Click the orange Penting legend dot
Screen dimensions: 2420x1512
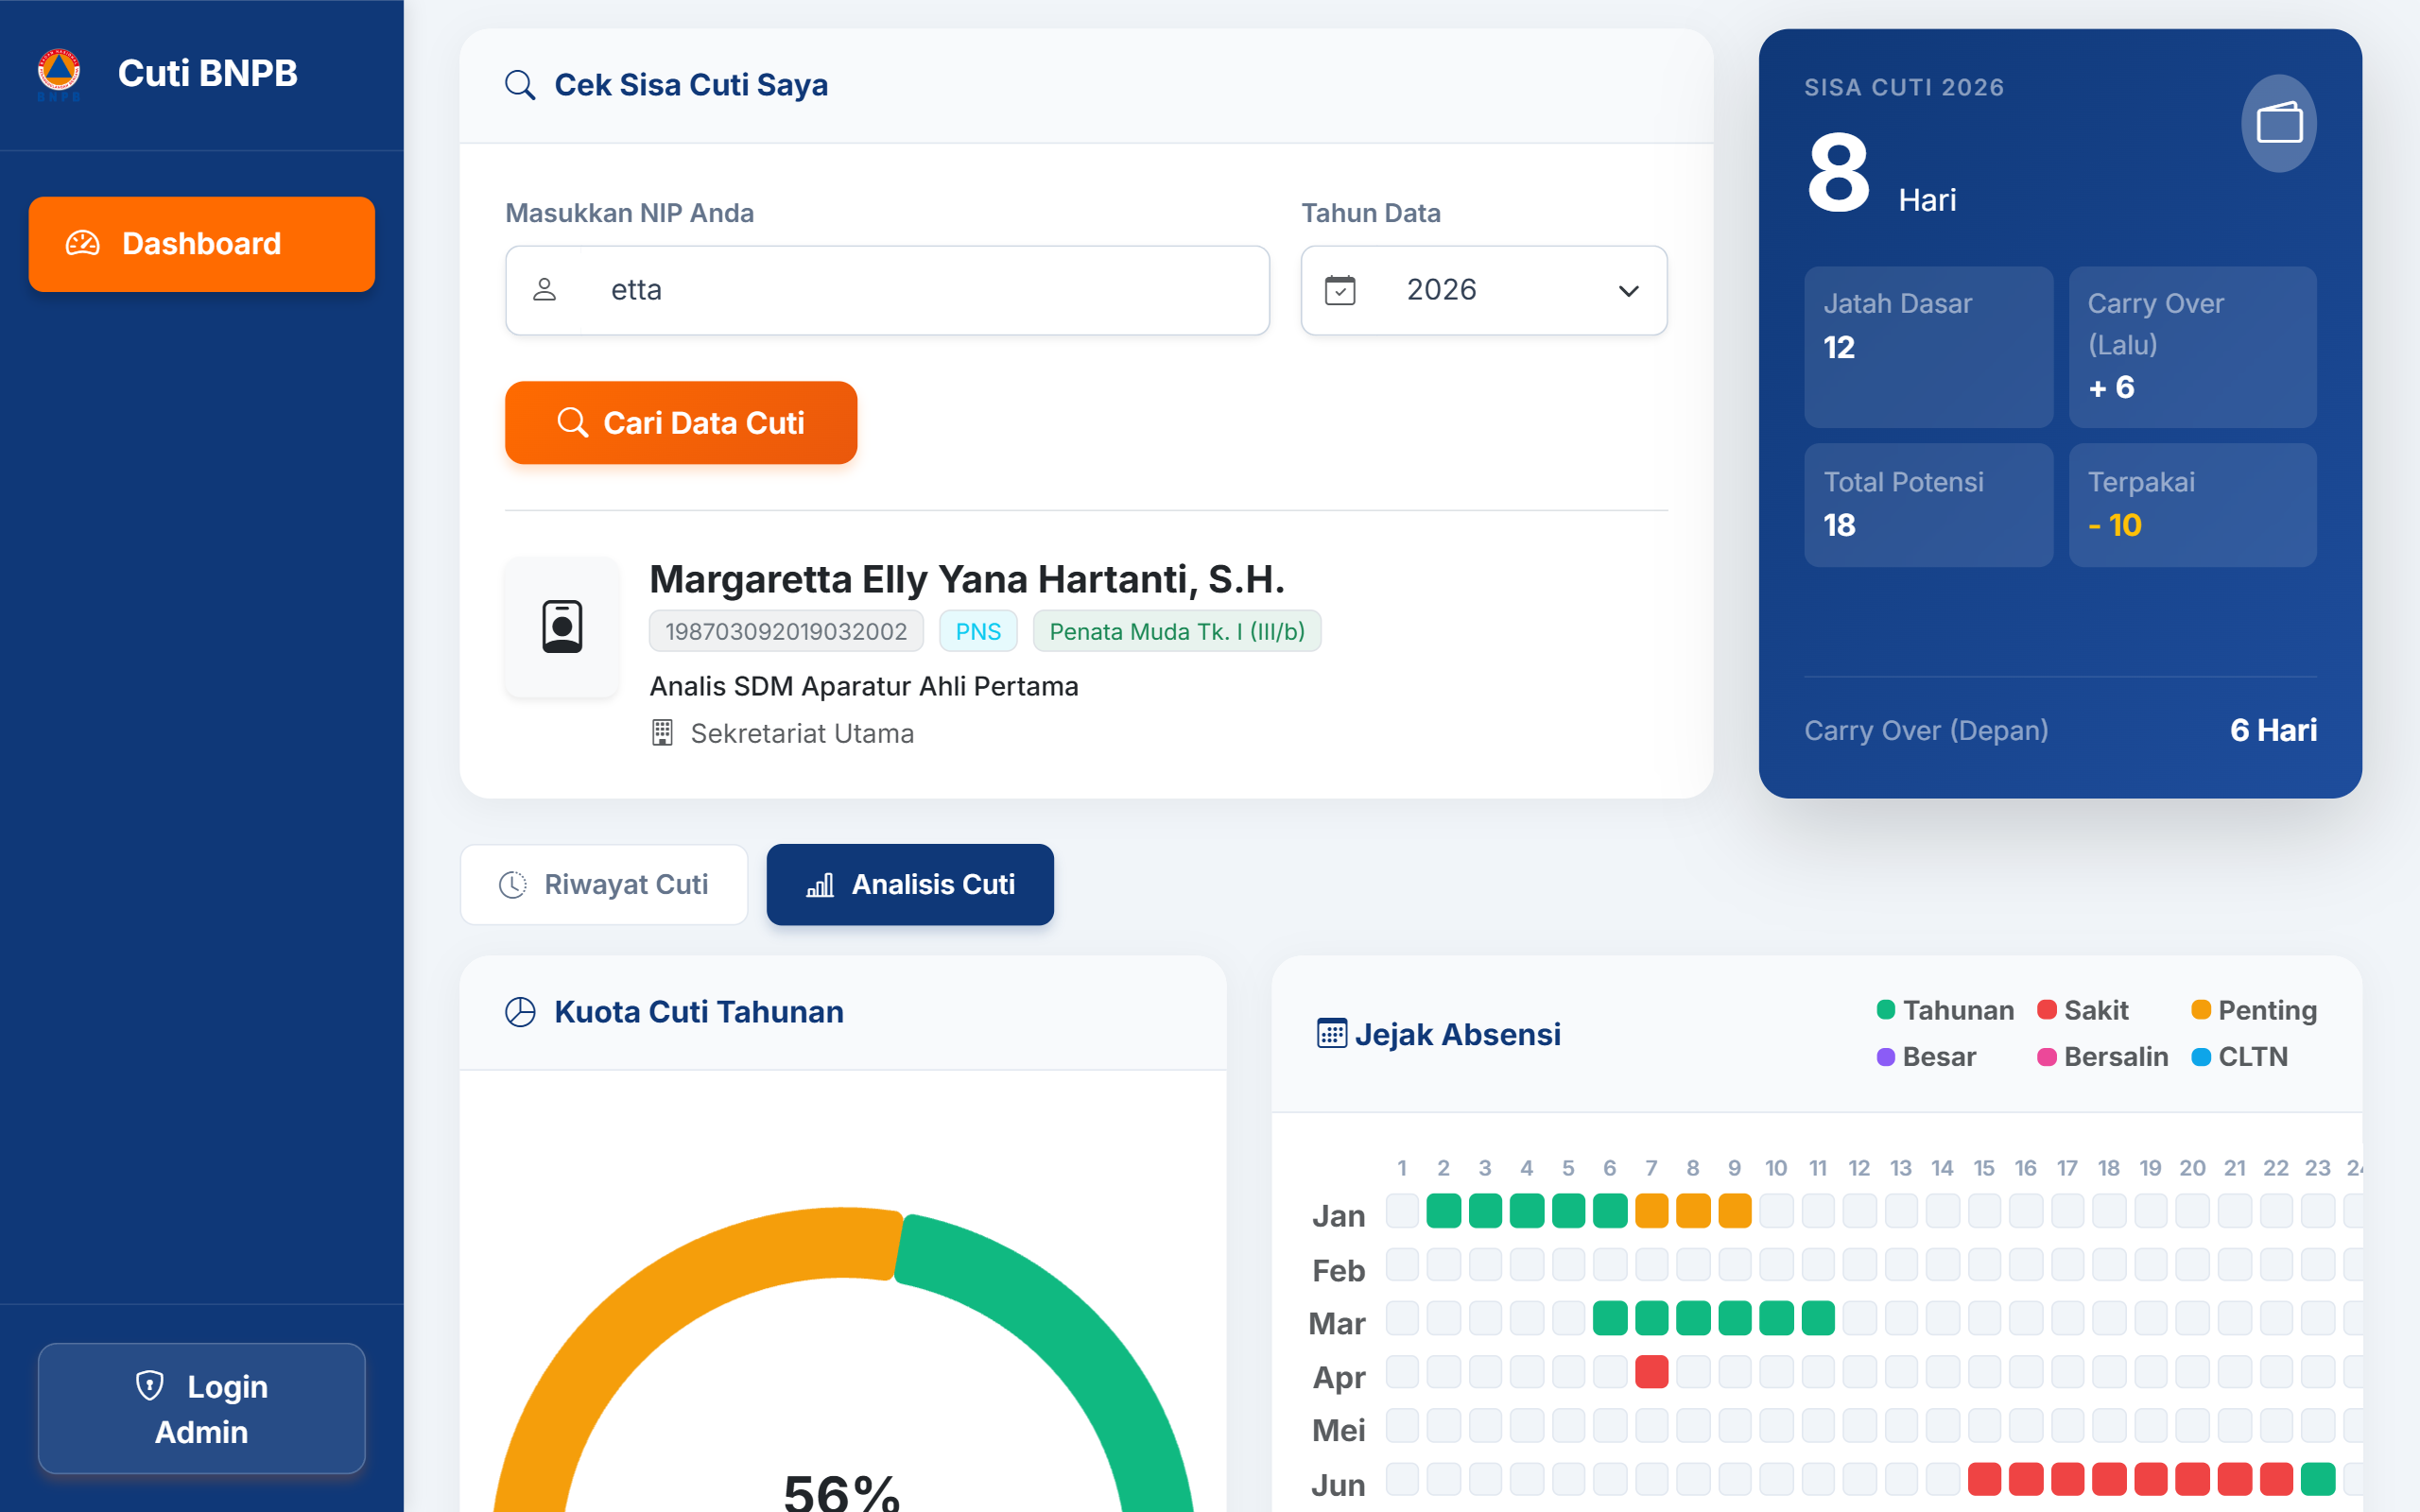click(2201, 1010)
